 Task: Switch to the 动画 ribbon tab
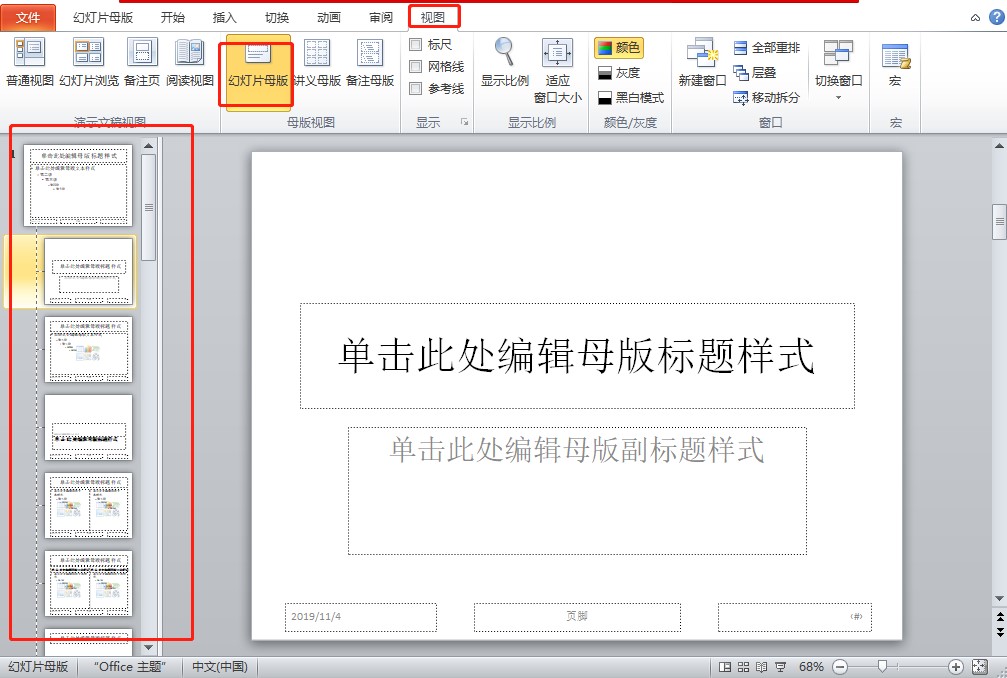(328, 16)
